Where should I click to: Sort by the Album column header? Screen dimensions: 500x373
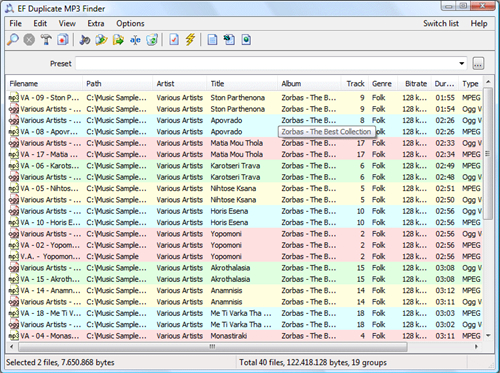(309, 84)
